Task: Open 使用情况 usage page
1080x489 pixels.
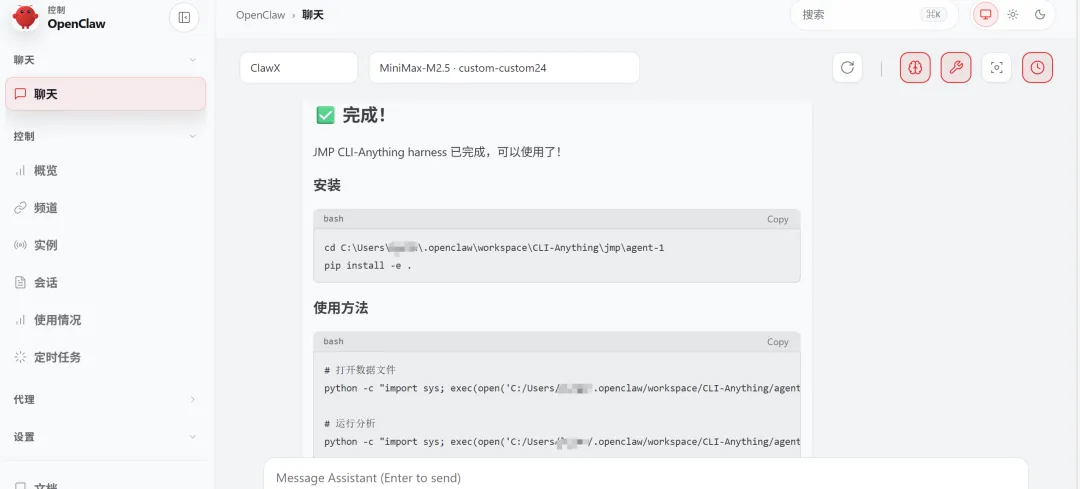Action: click(105, 320)
